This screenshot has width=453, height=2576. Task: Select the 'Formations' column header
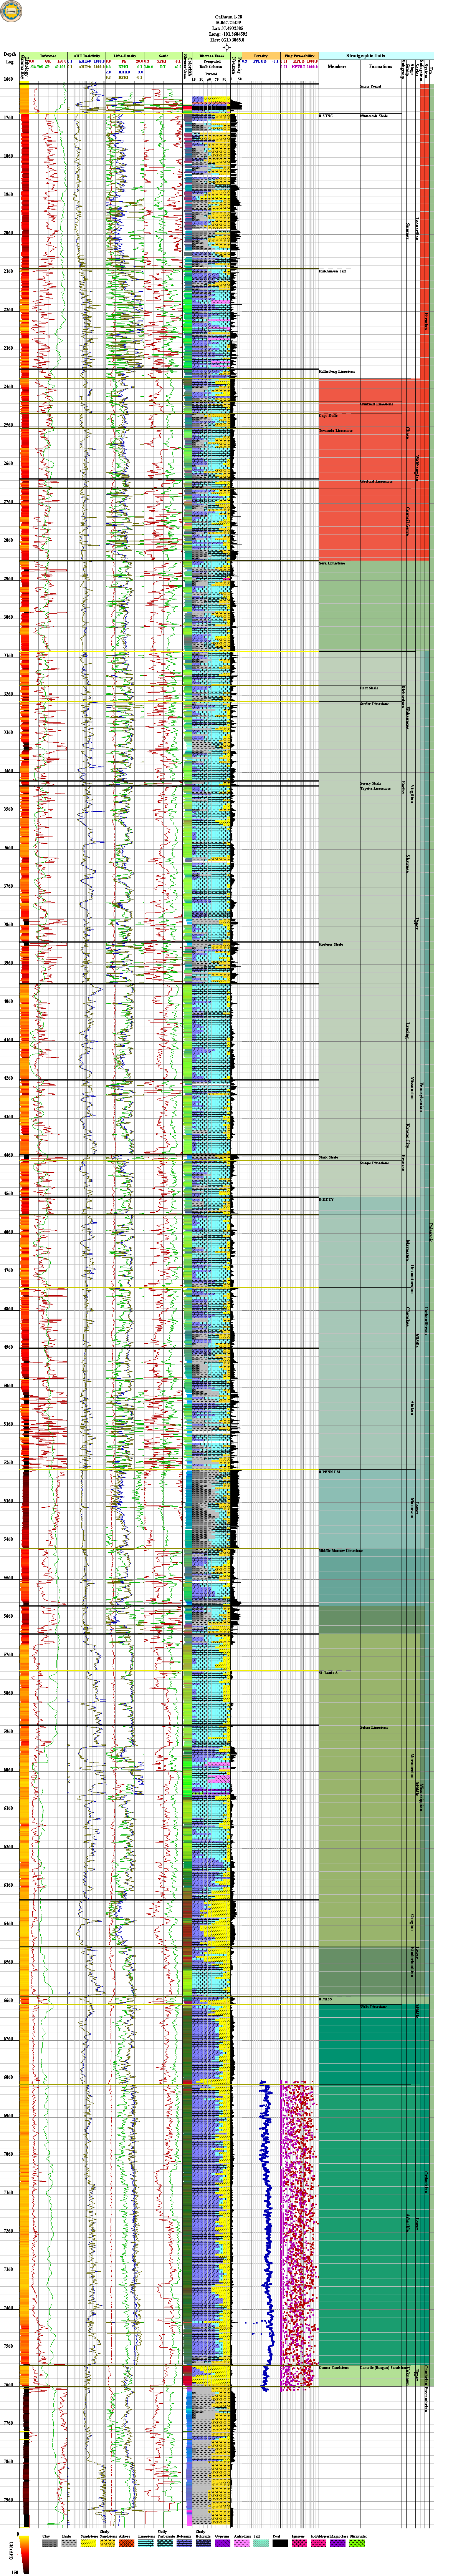point(380,66)
